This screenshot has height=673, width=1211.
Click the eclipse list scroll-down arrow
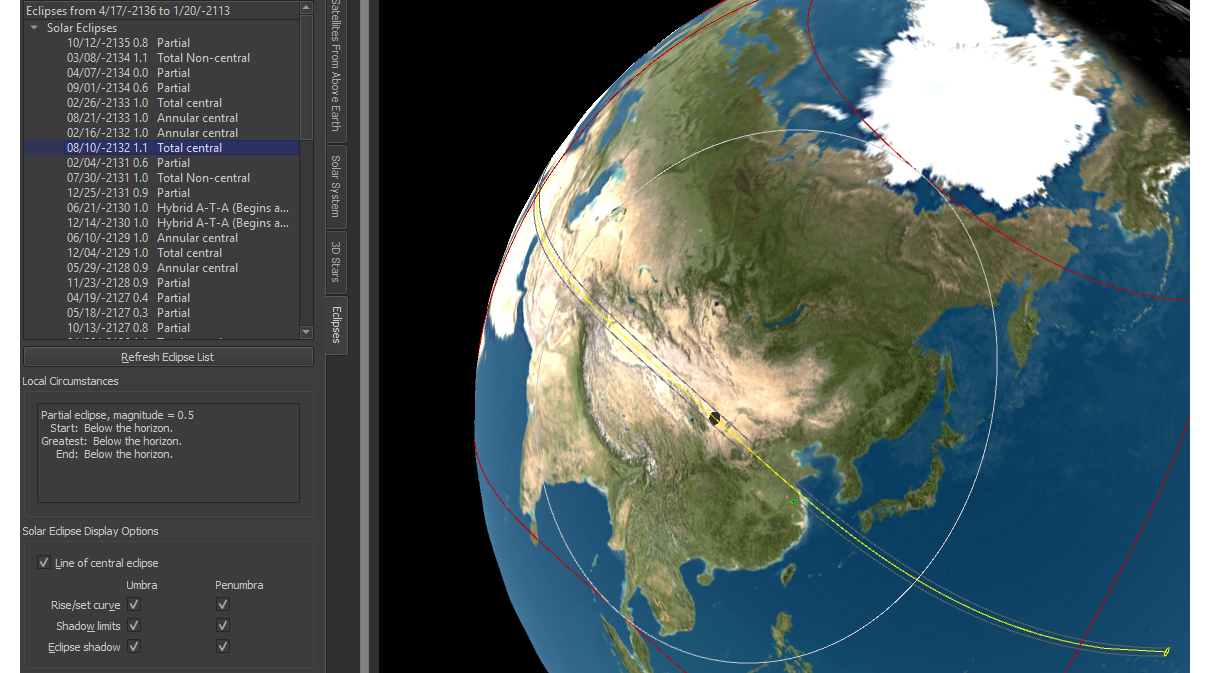pos(306,332)
